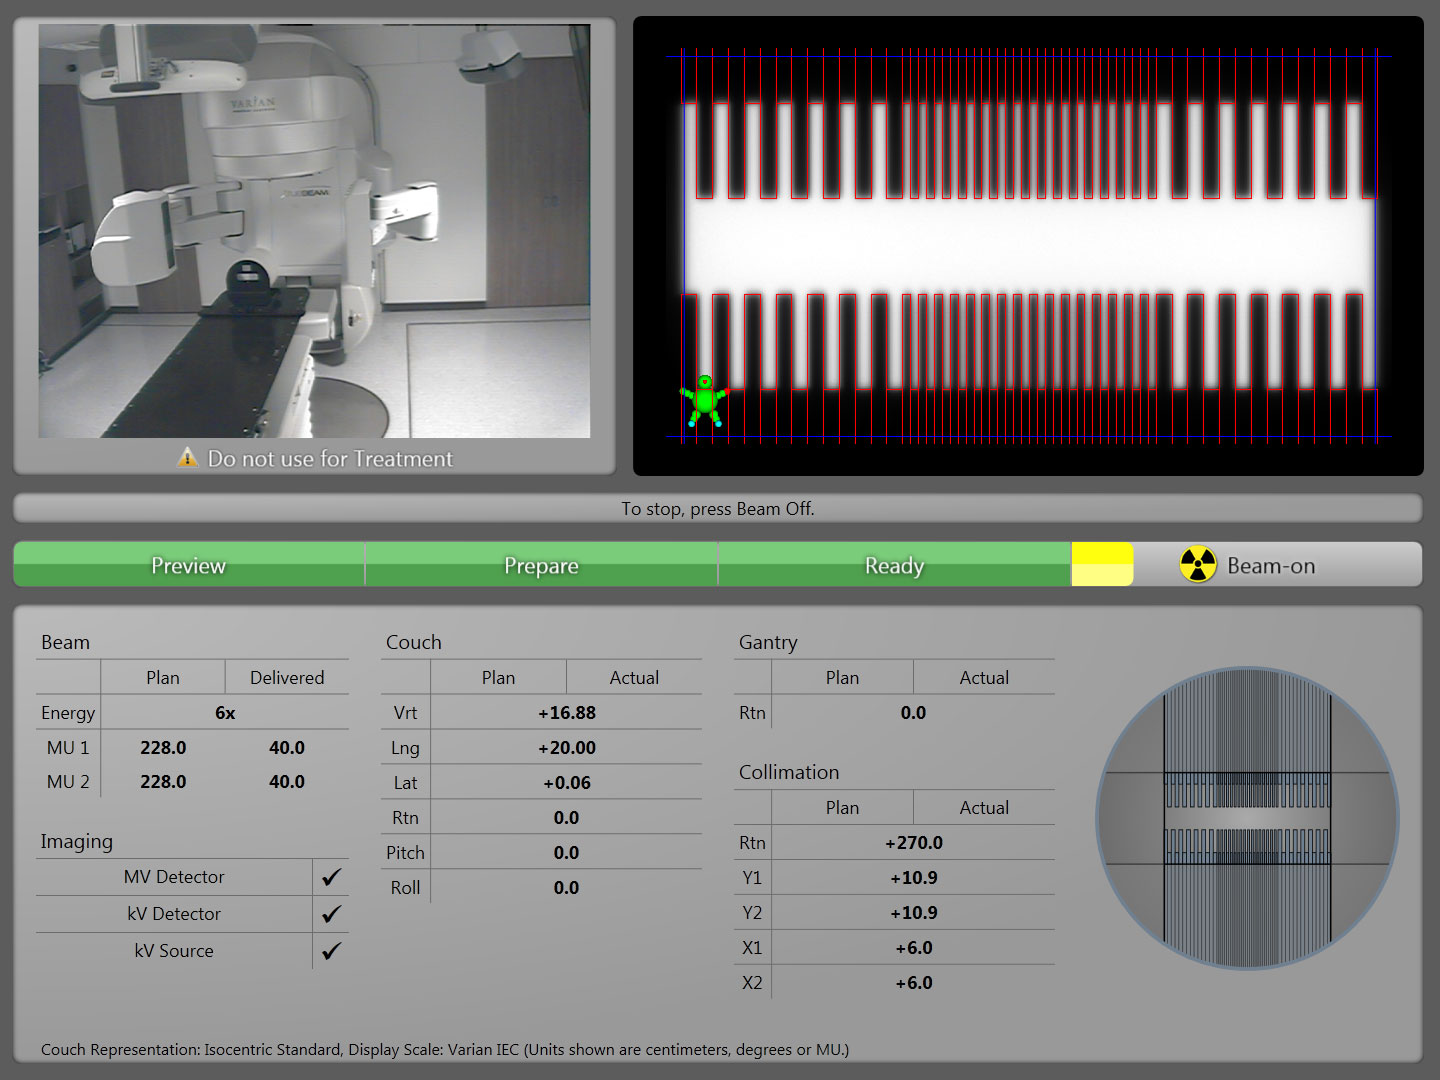
Task: Select the Ready stage segment
Action: pos(893,565)
